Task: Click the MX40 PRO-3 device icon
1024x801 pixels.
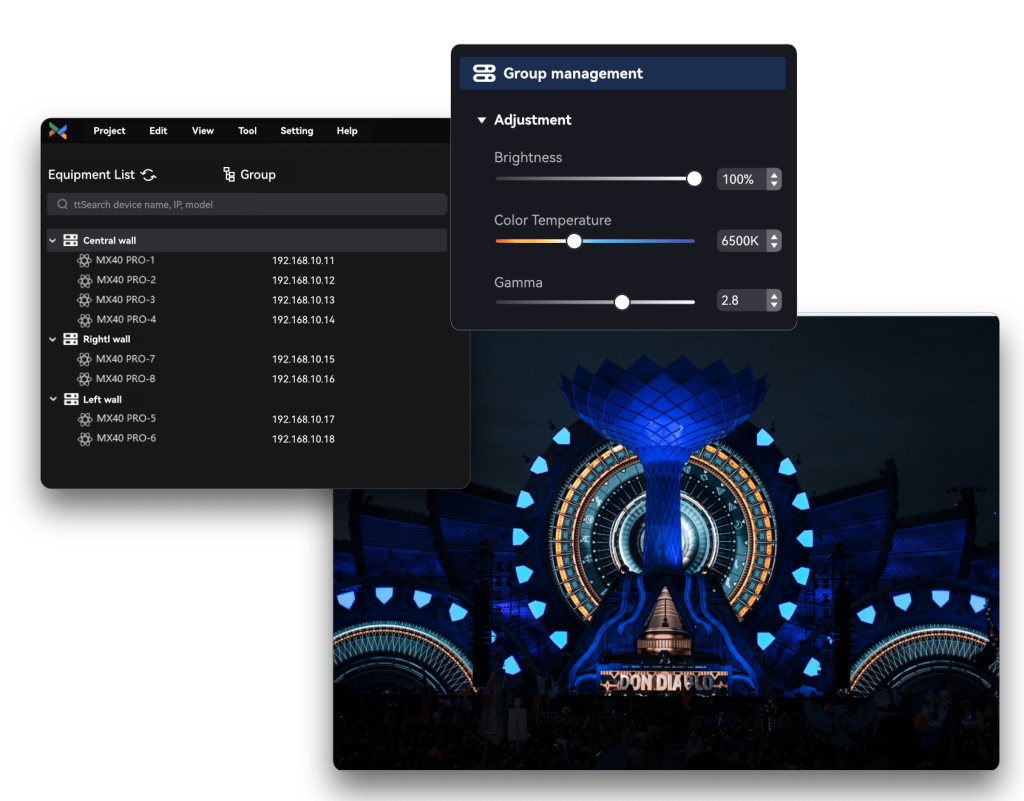Action: (x=84, y=300)
